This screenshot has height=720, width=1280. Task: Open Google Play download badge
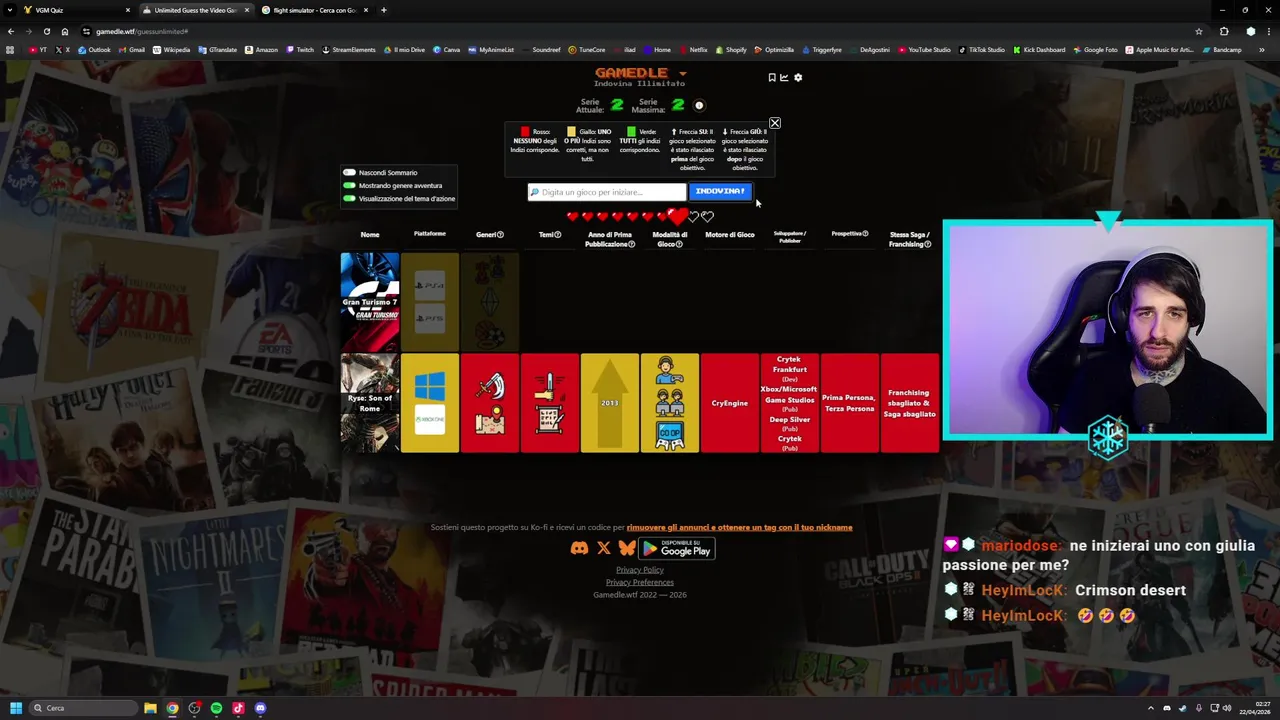pos(677,548)
